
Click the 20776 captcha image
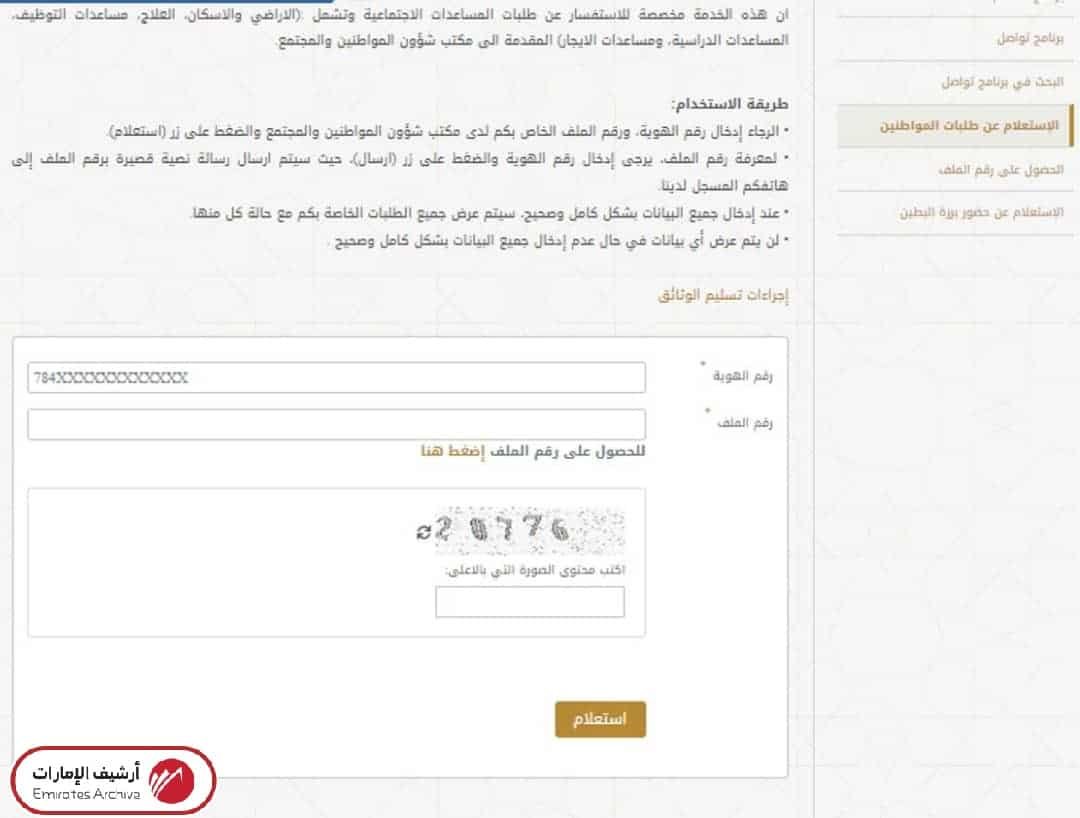pyautogui.click(x=530, y=530)
